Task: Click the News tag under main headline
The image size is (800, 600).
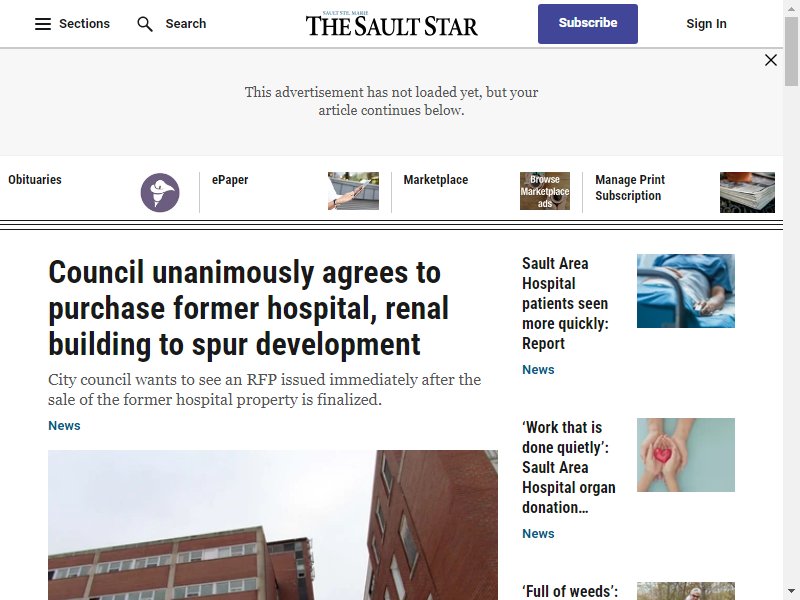Action: (64, 426)
